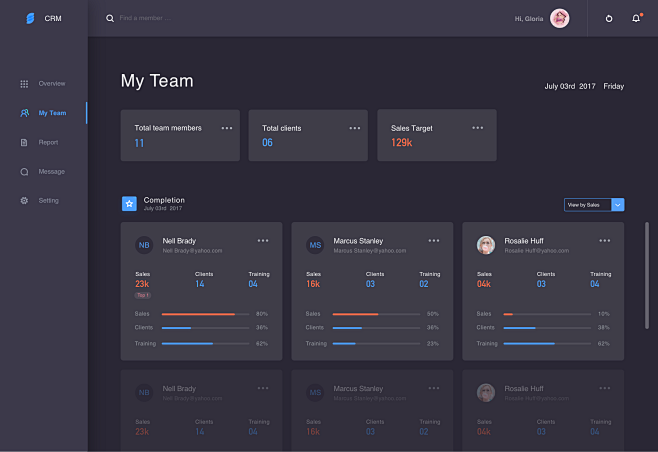The width and height of the screenshot is (658, 452).
Task: Open the Sales Target options menu
Action: click(478, 128)
